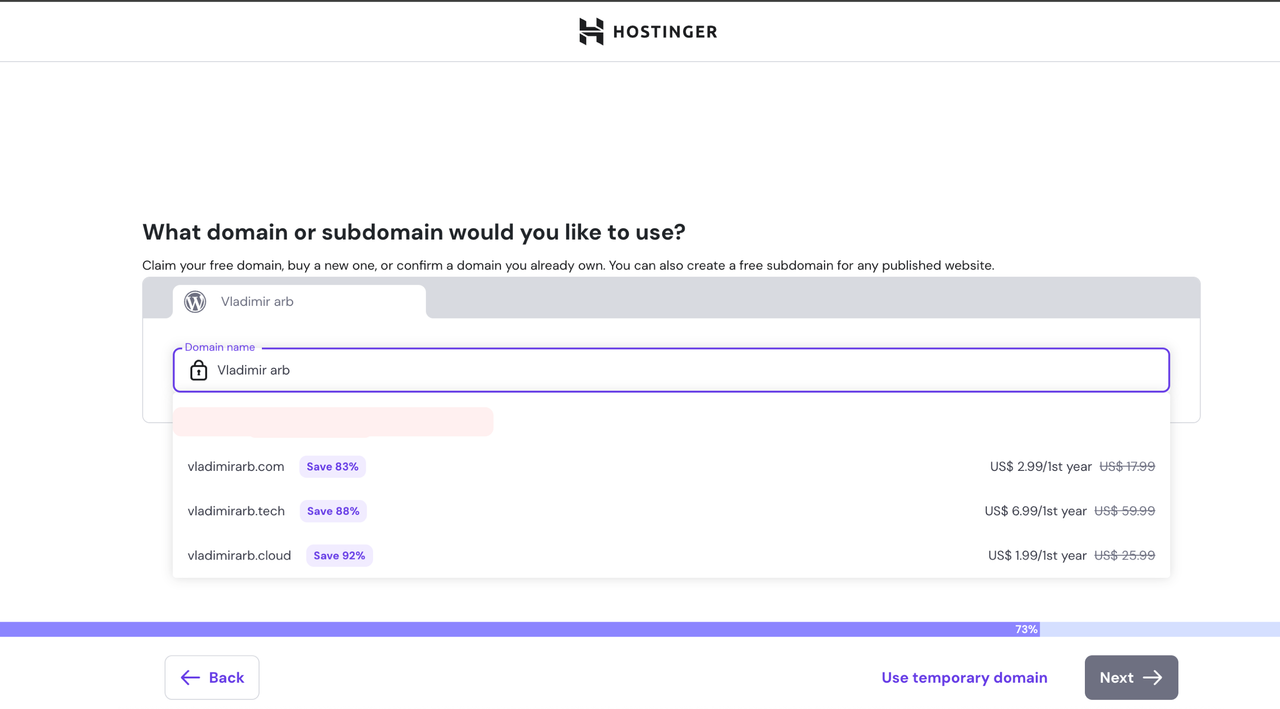
Task: Click the Save 83% badge
Action: point(332,467)
